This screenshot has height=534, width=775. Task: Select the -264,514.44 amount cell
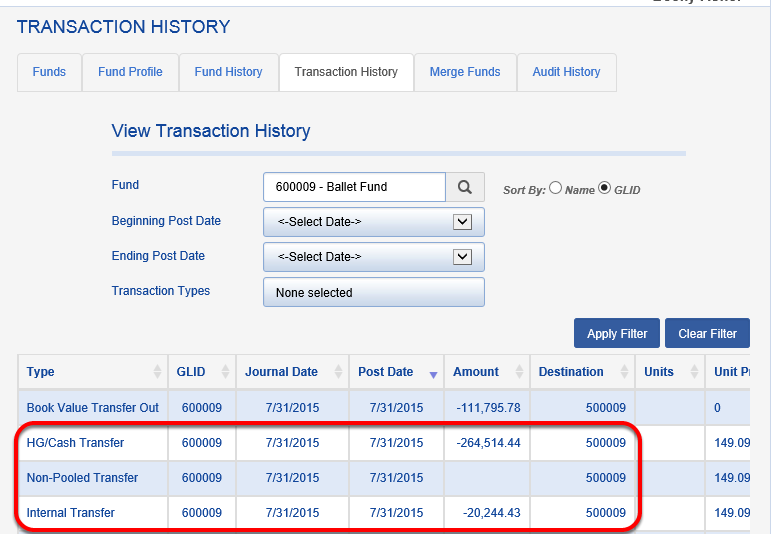pos(488,443)
